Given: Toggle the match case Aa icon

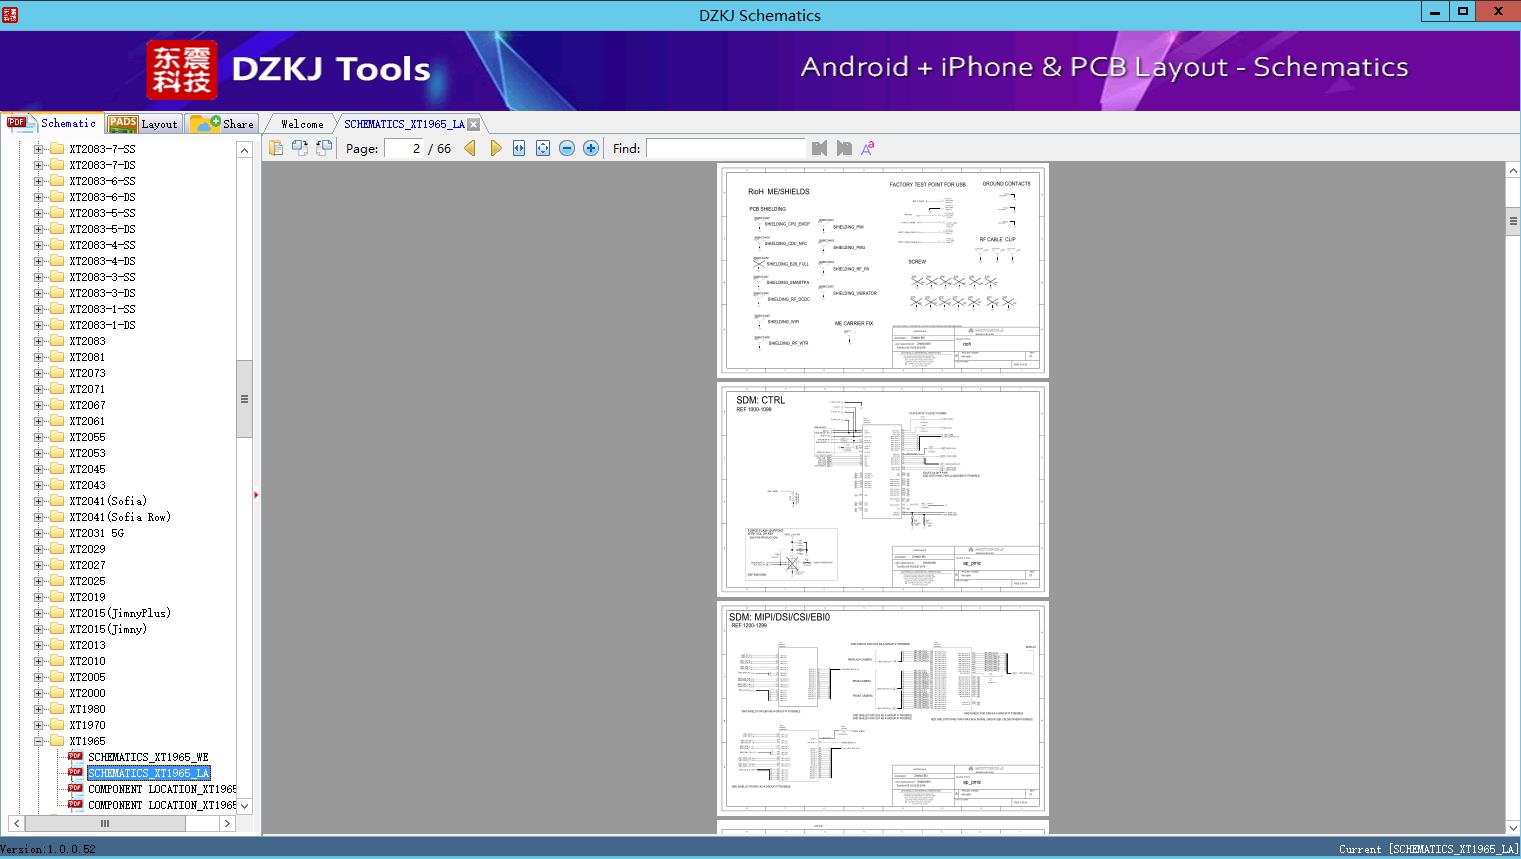Looking at the screenshot, I should click(x=868, y=148).
